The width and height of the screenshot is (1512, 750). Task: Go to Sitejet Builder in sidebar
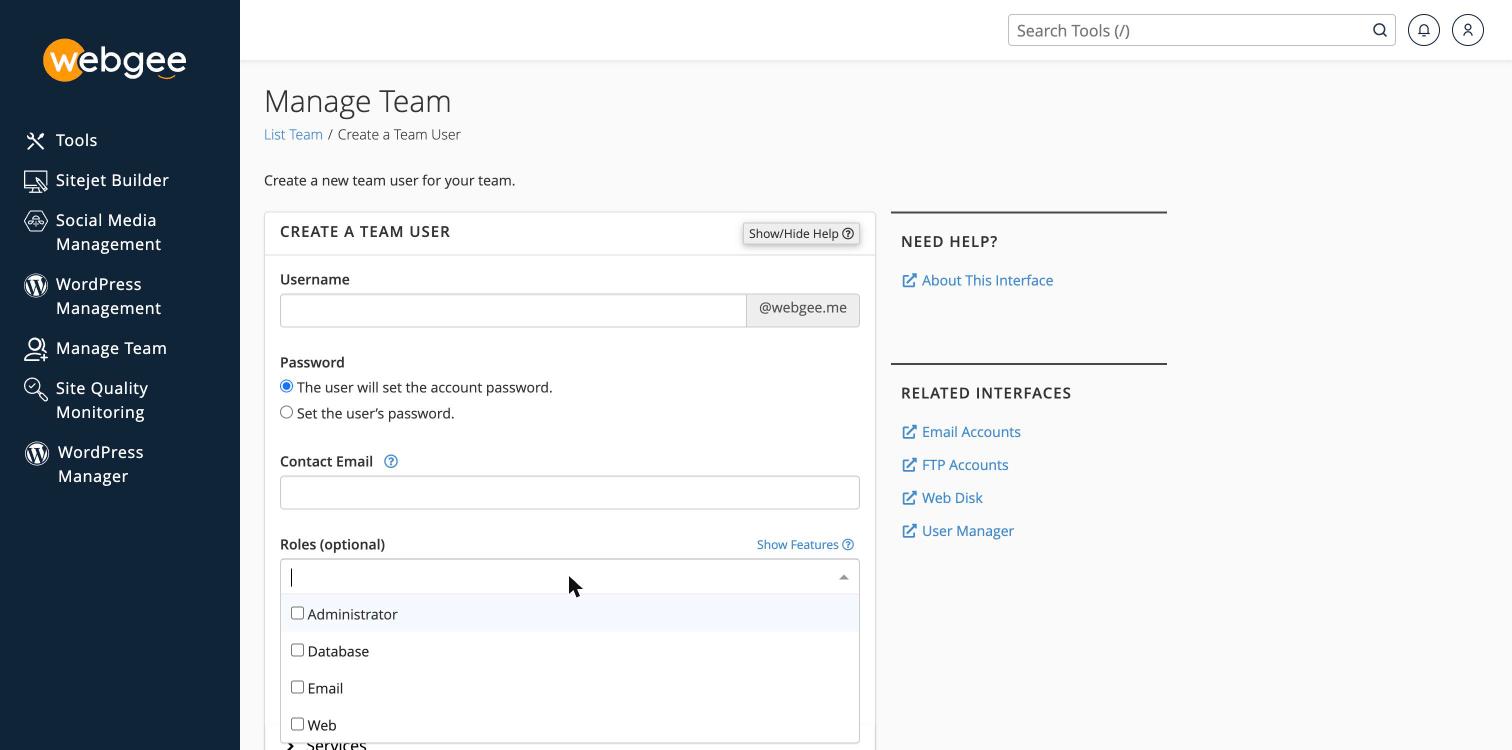[x=112, y=180]
